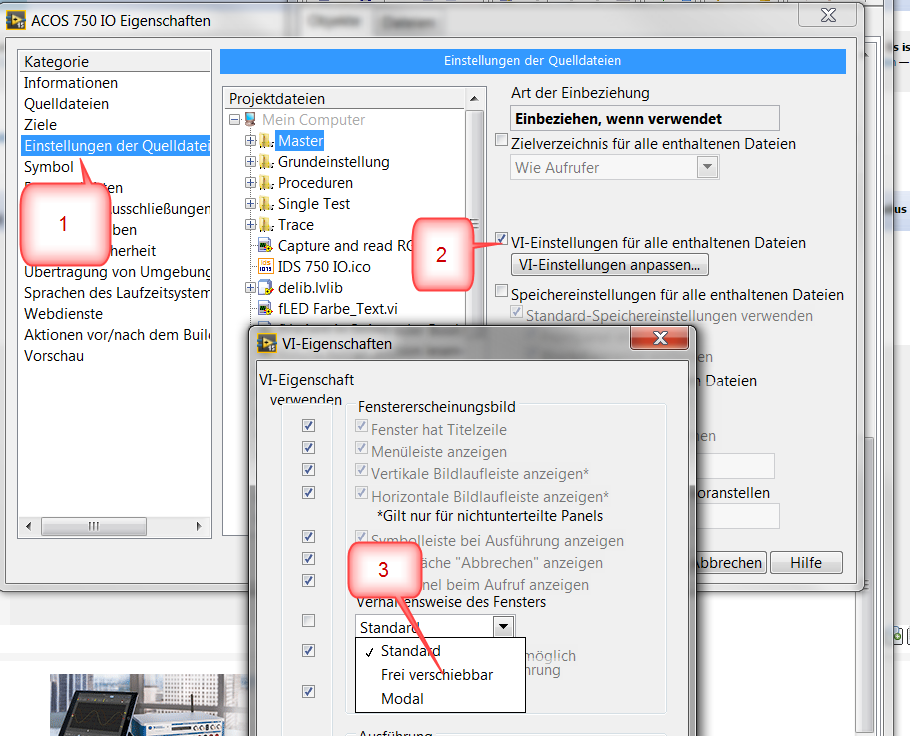910x736 pixels.
Task: Click the Abbrechen button
Action: 730,563
